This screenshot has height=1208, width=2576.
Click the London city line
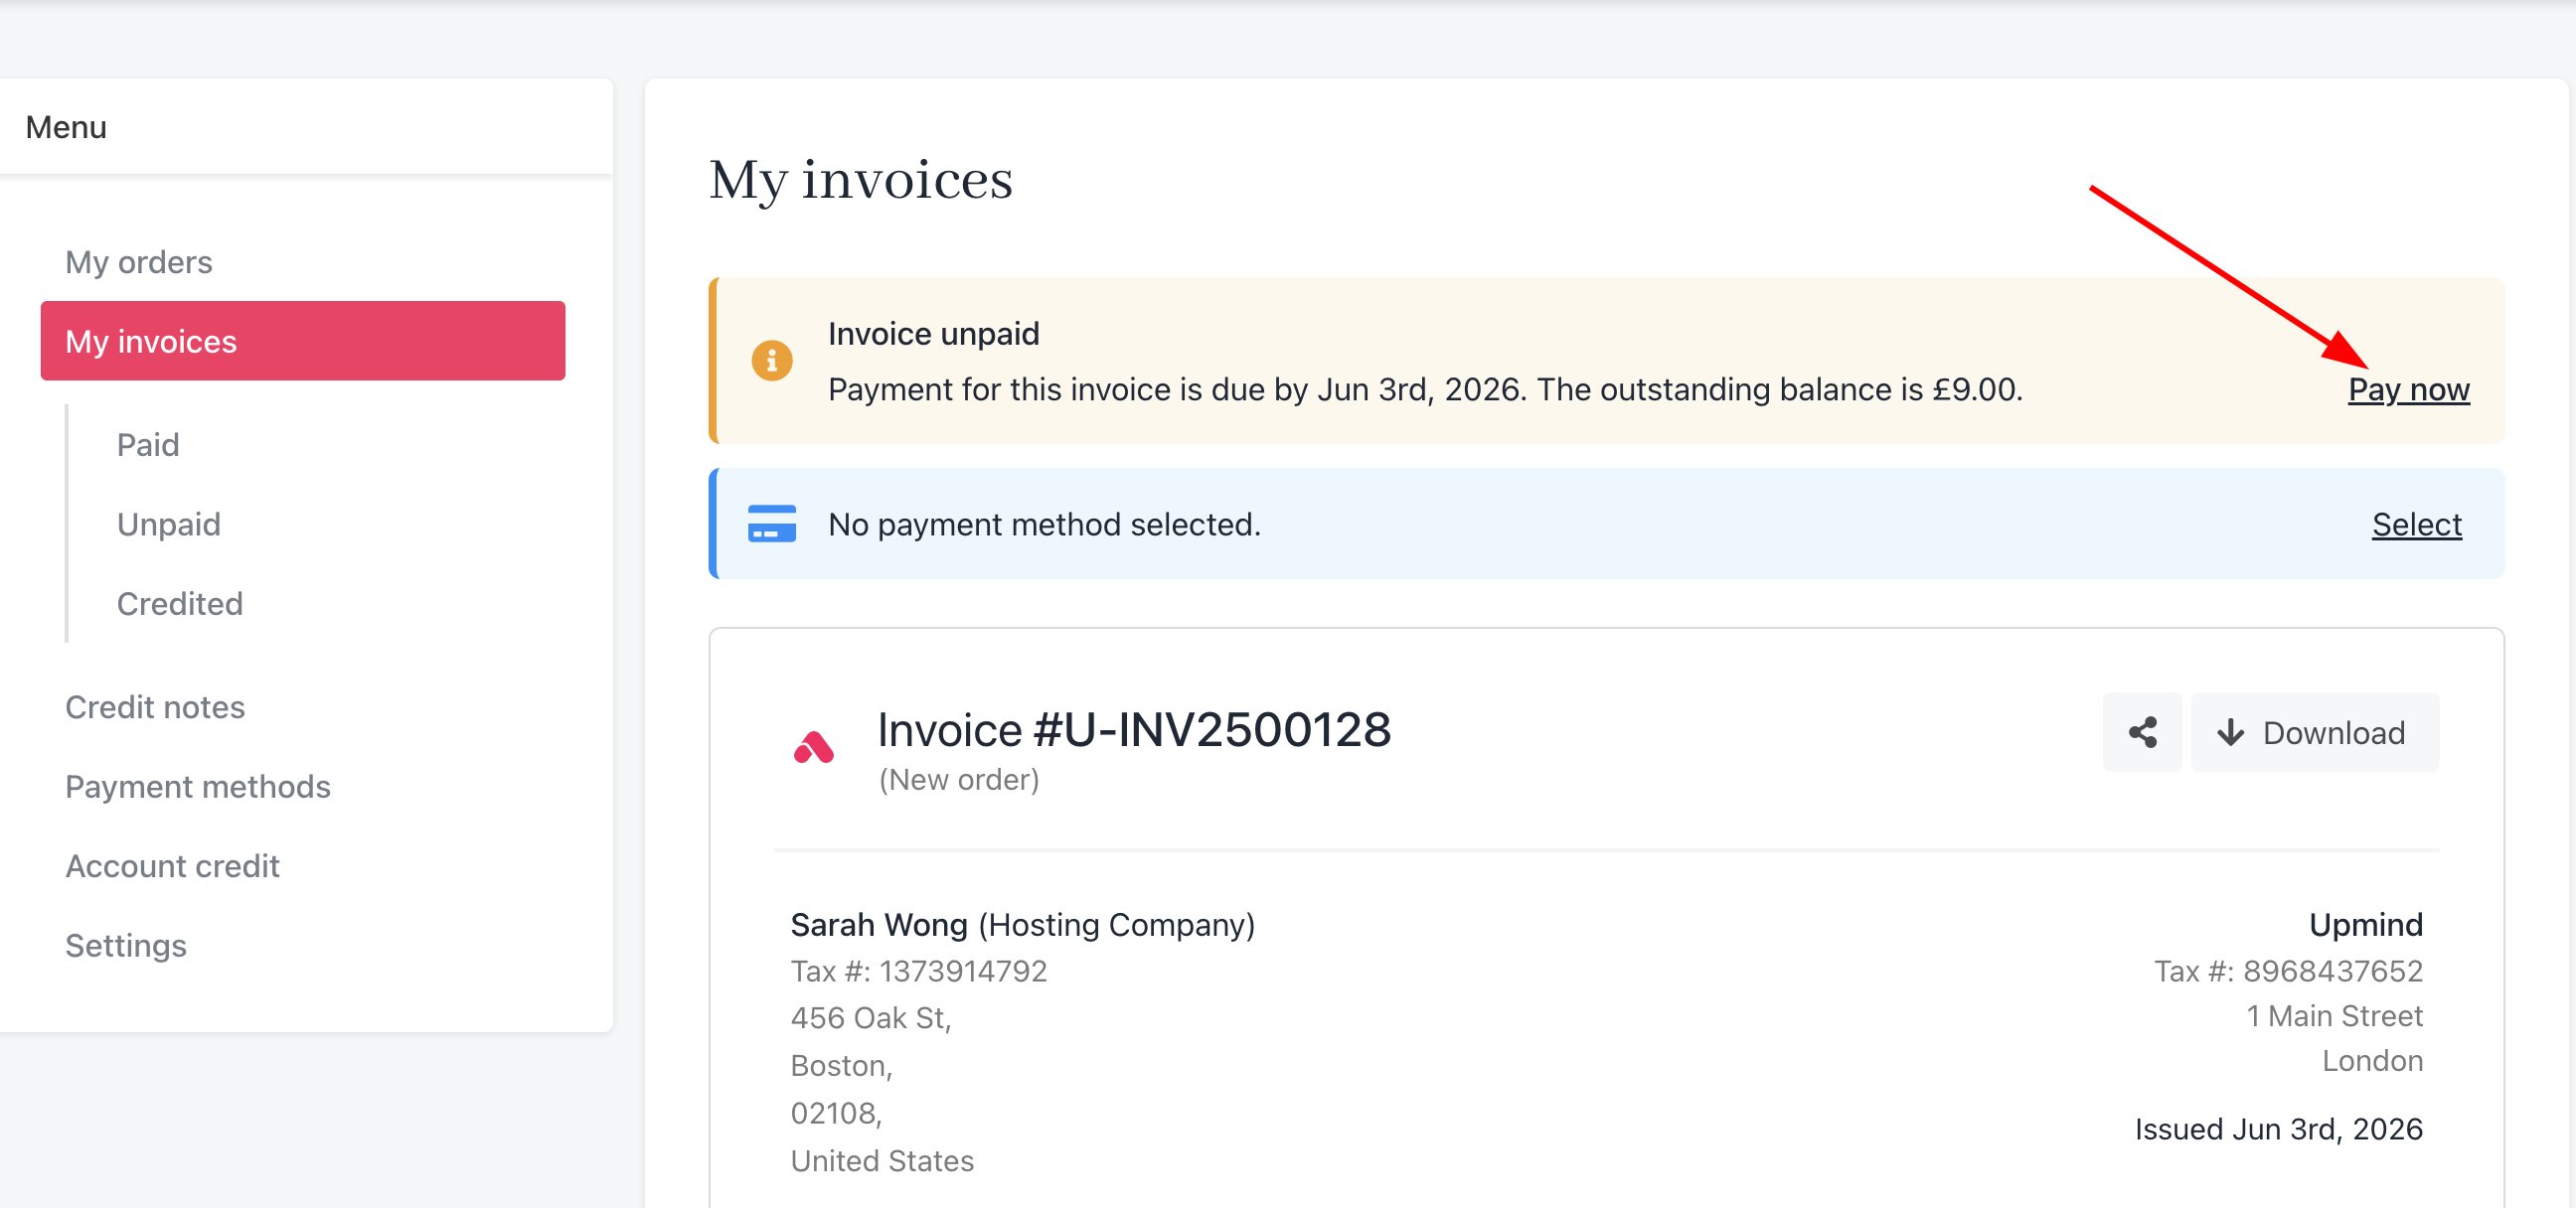point(2372,1061)
